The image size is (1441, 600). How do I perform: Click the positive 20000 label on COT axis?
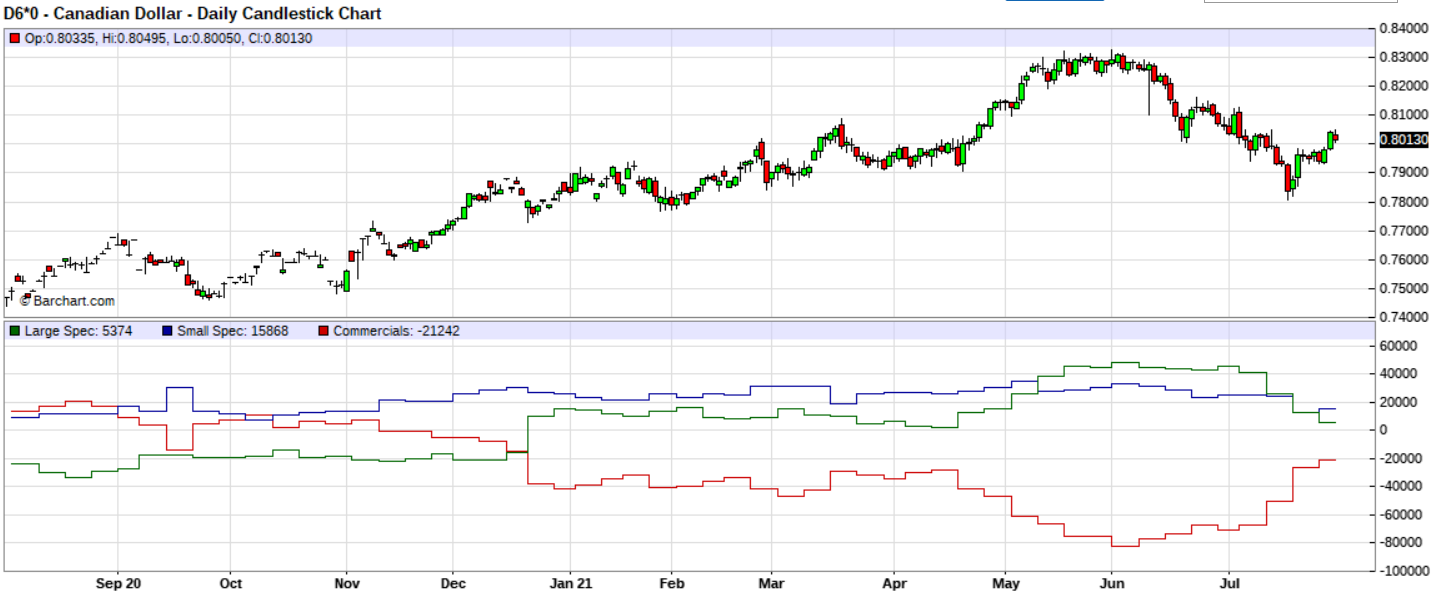[x=1400, y=402]
